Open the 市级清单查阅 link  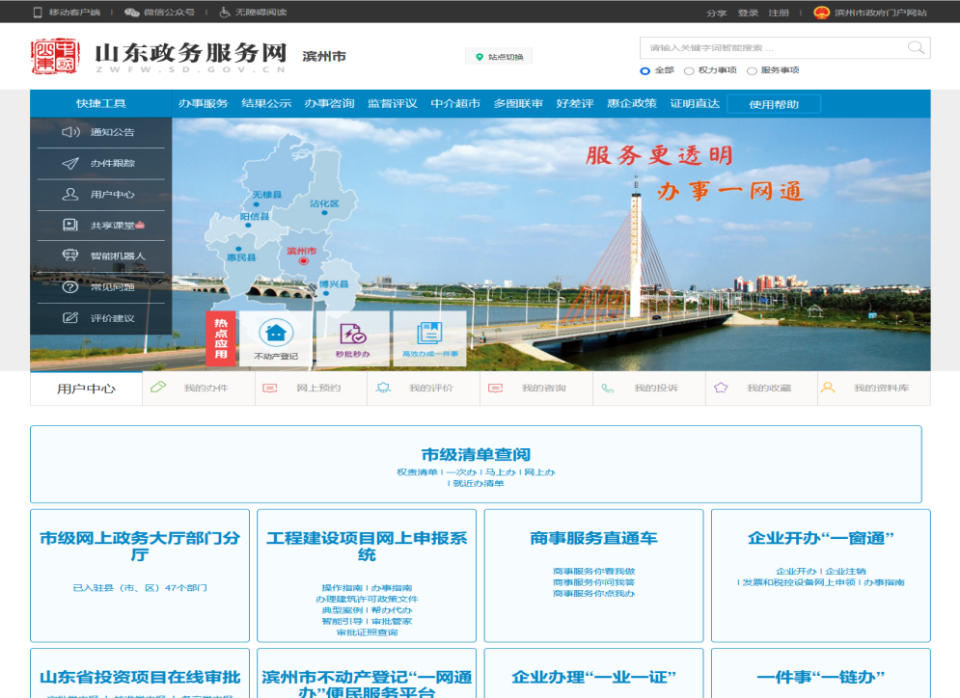tap(475, 454)
